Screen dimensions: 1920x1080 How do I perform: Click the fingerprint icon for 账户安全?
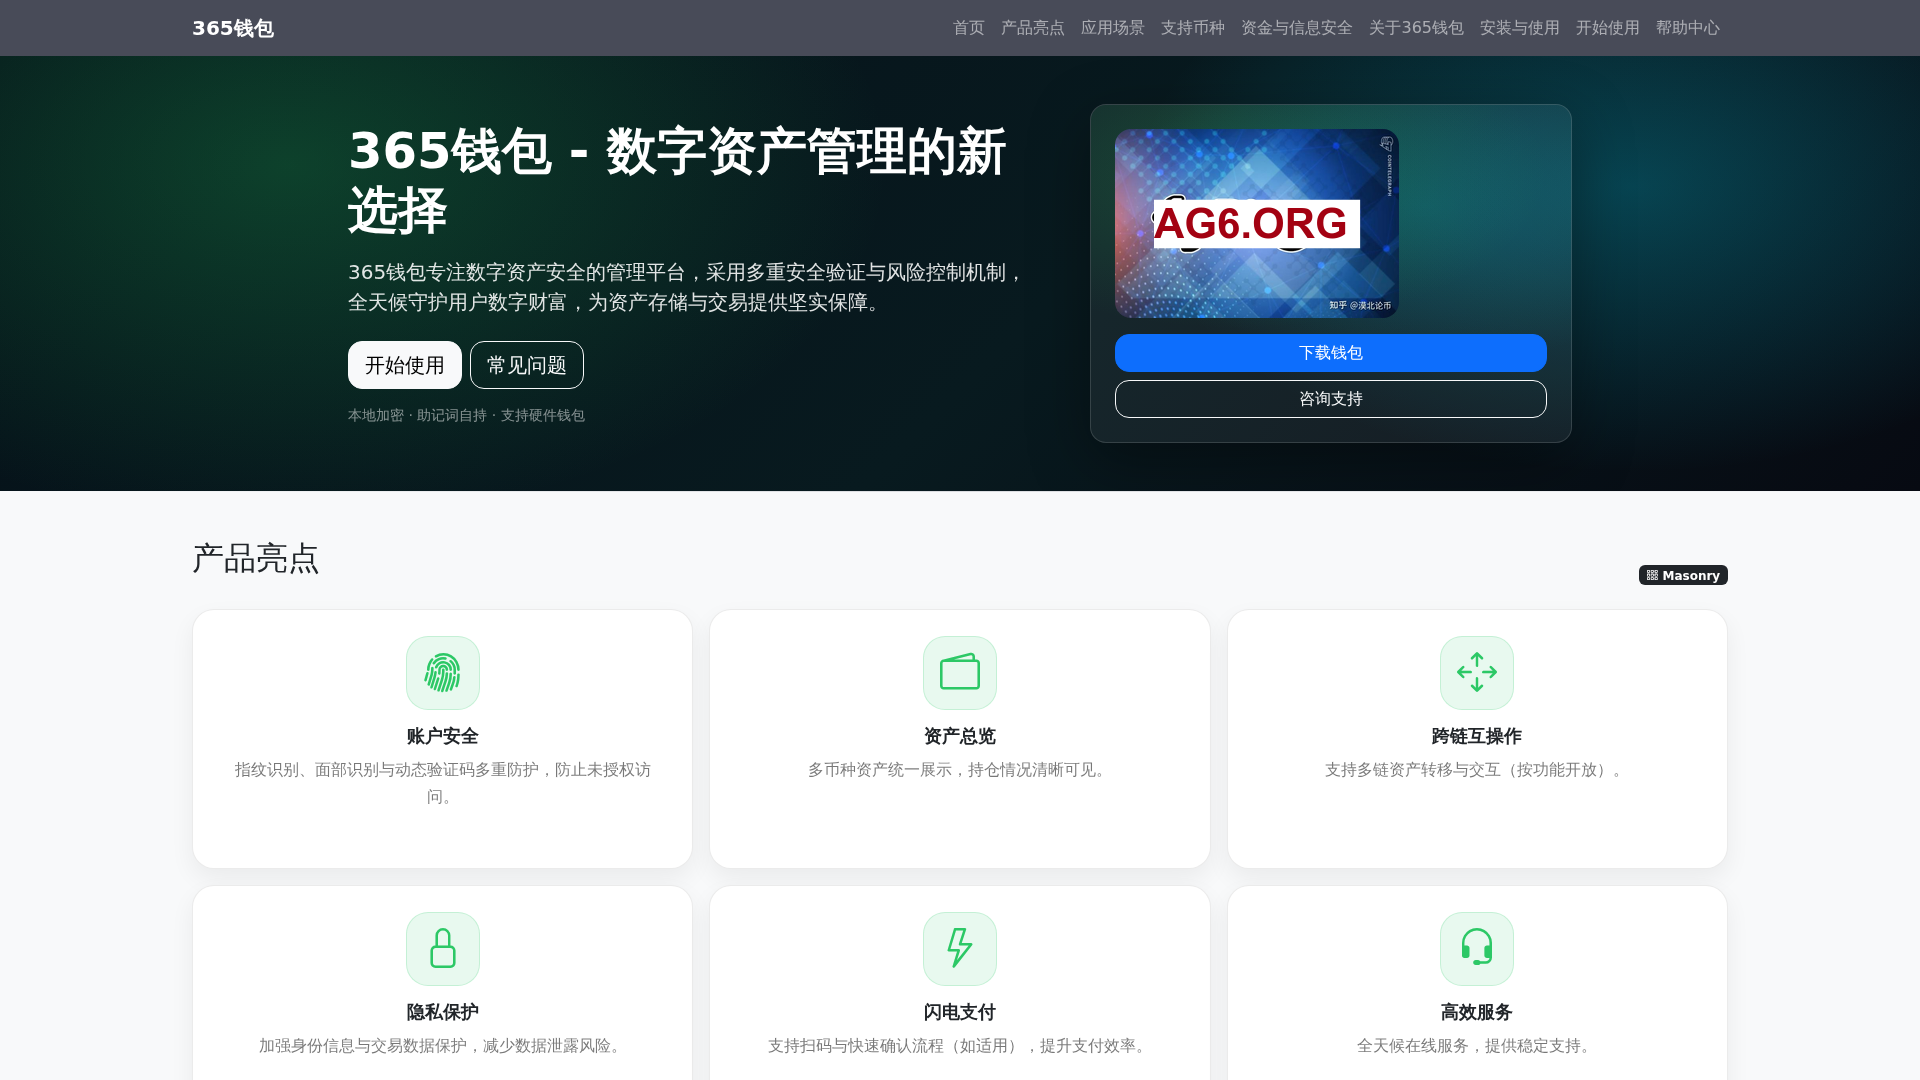click(443, 673)
